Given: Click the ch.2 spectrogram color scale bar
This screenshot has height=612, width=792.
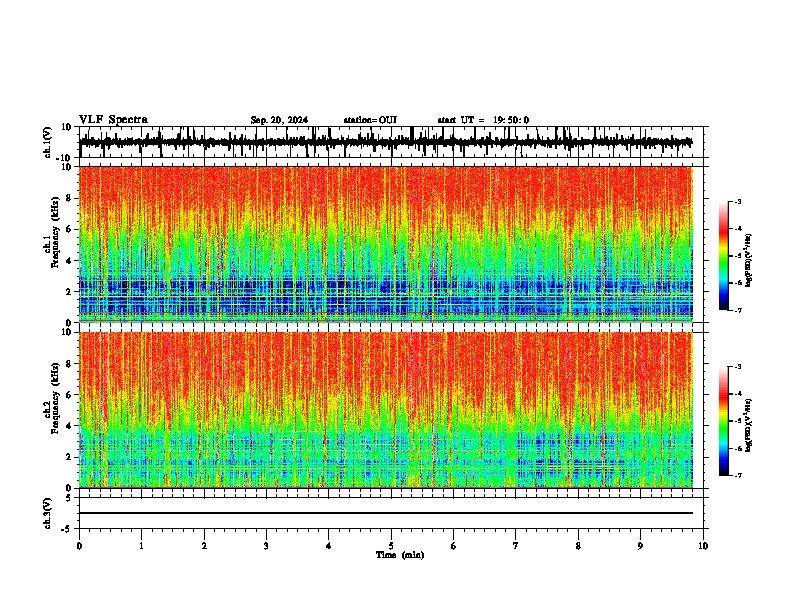Looking at the screenshot, I should click(723, 421).
